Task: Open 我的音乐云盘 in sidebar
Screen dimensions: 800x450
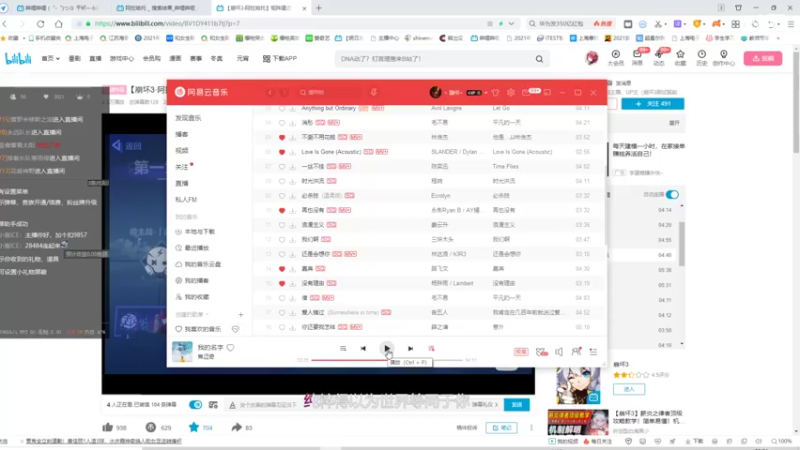Action: tap(198, 264)
